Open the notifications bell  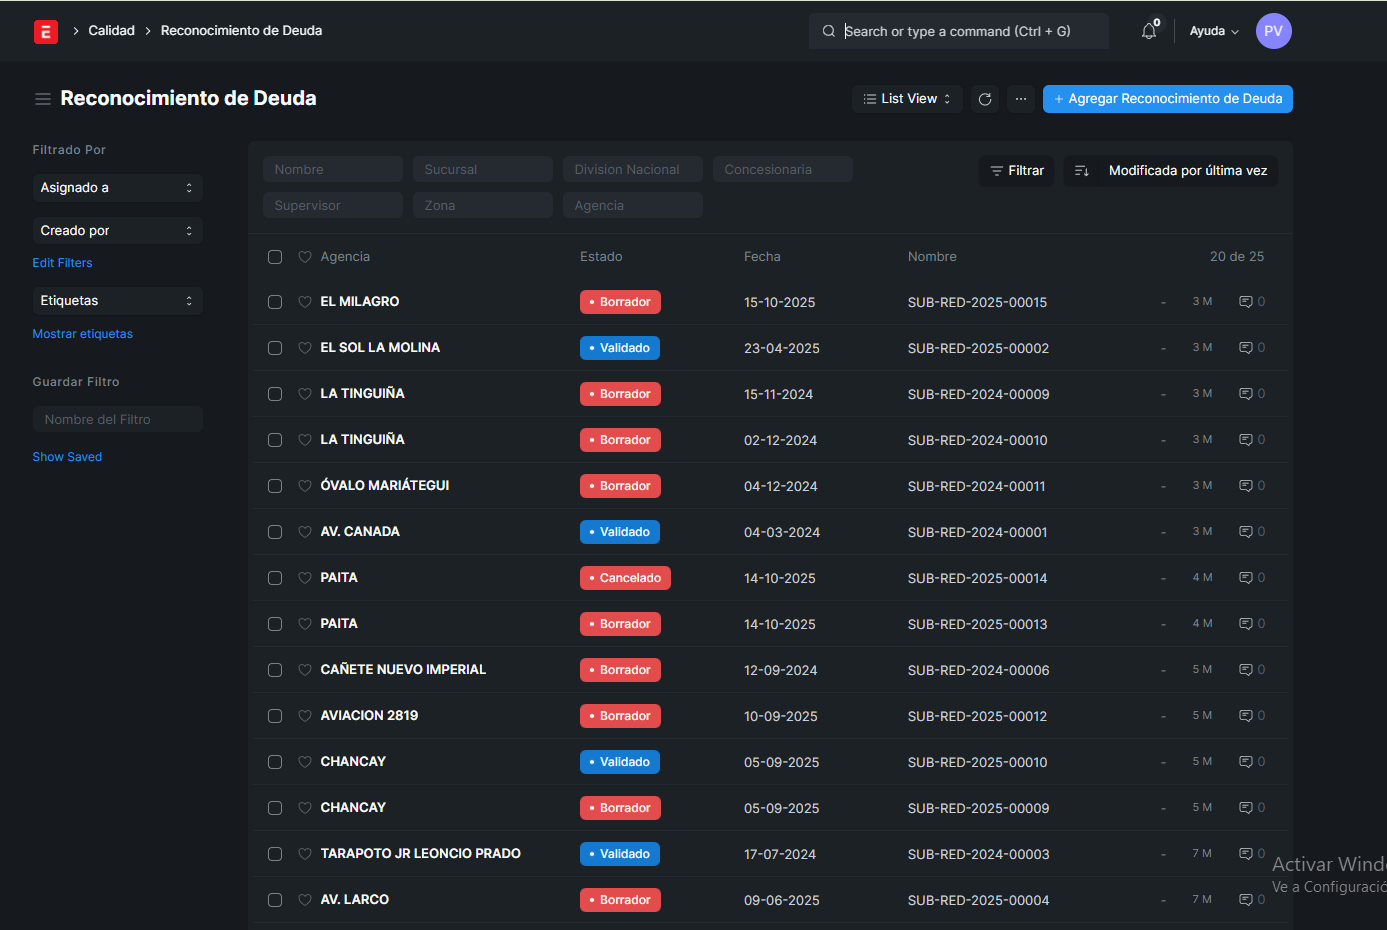coord(1149,31)
